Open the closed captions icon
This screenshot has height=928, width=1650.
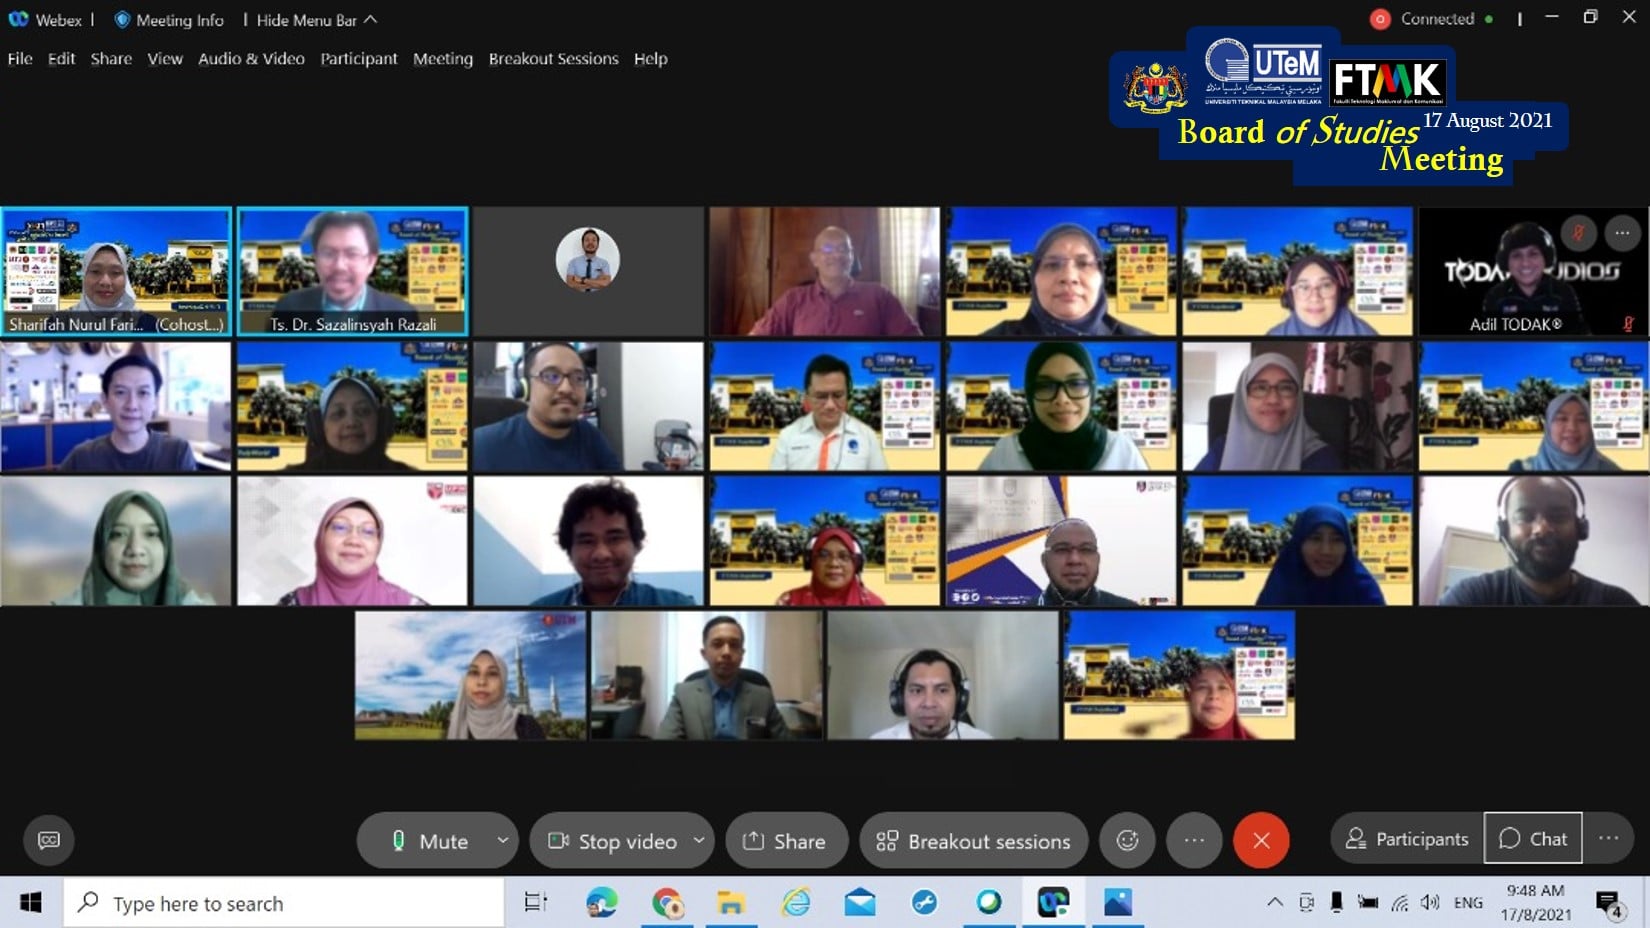click(48, 840)
